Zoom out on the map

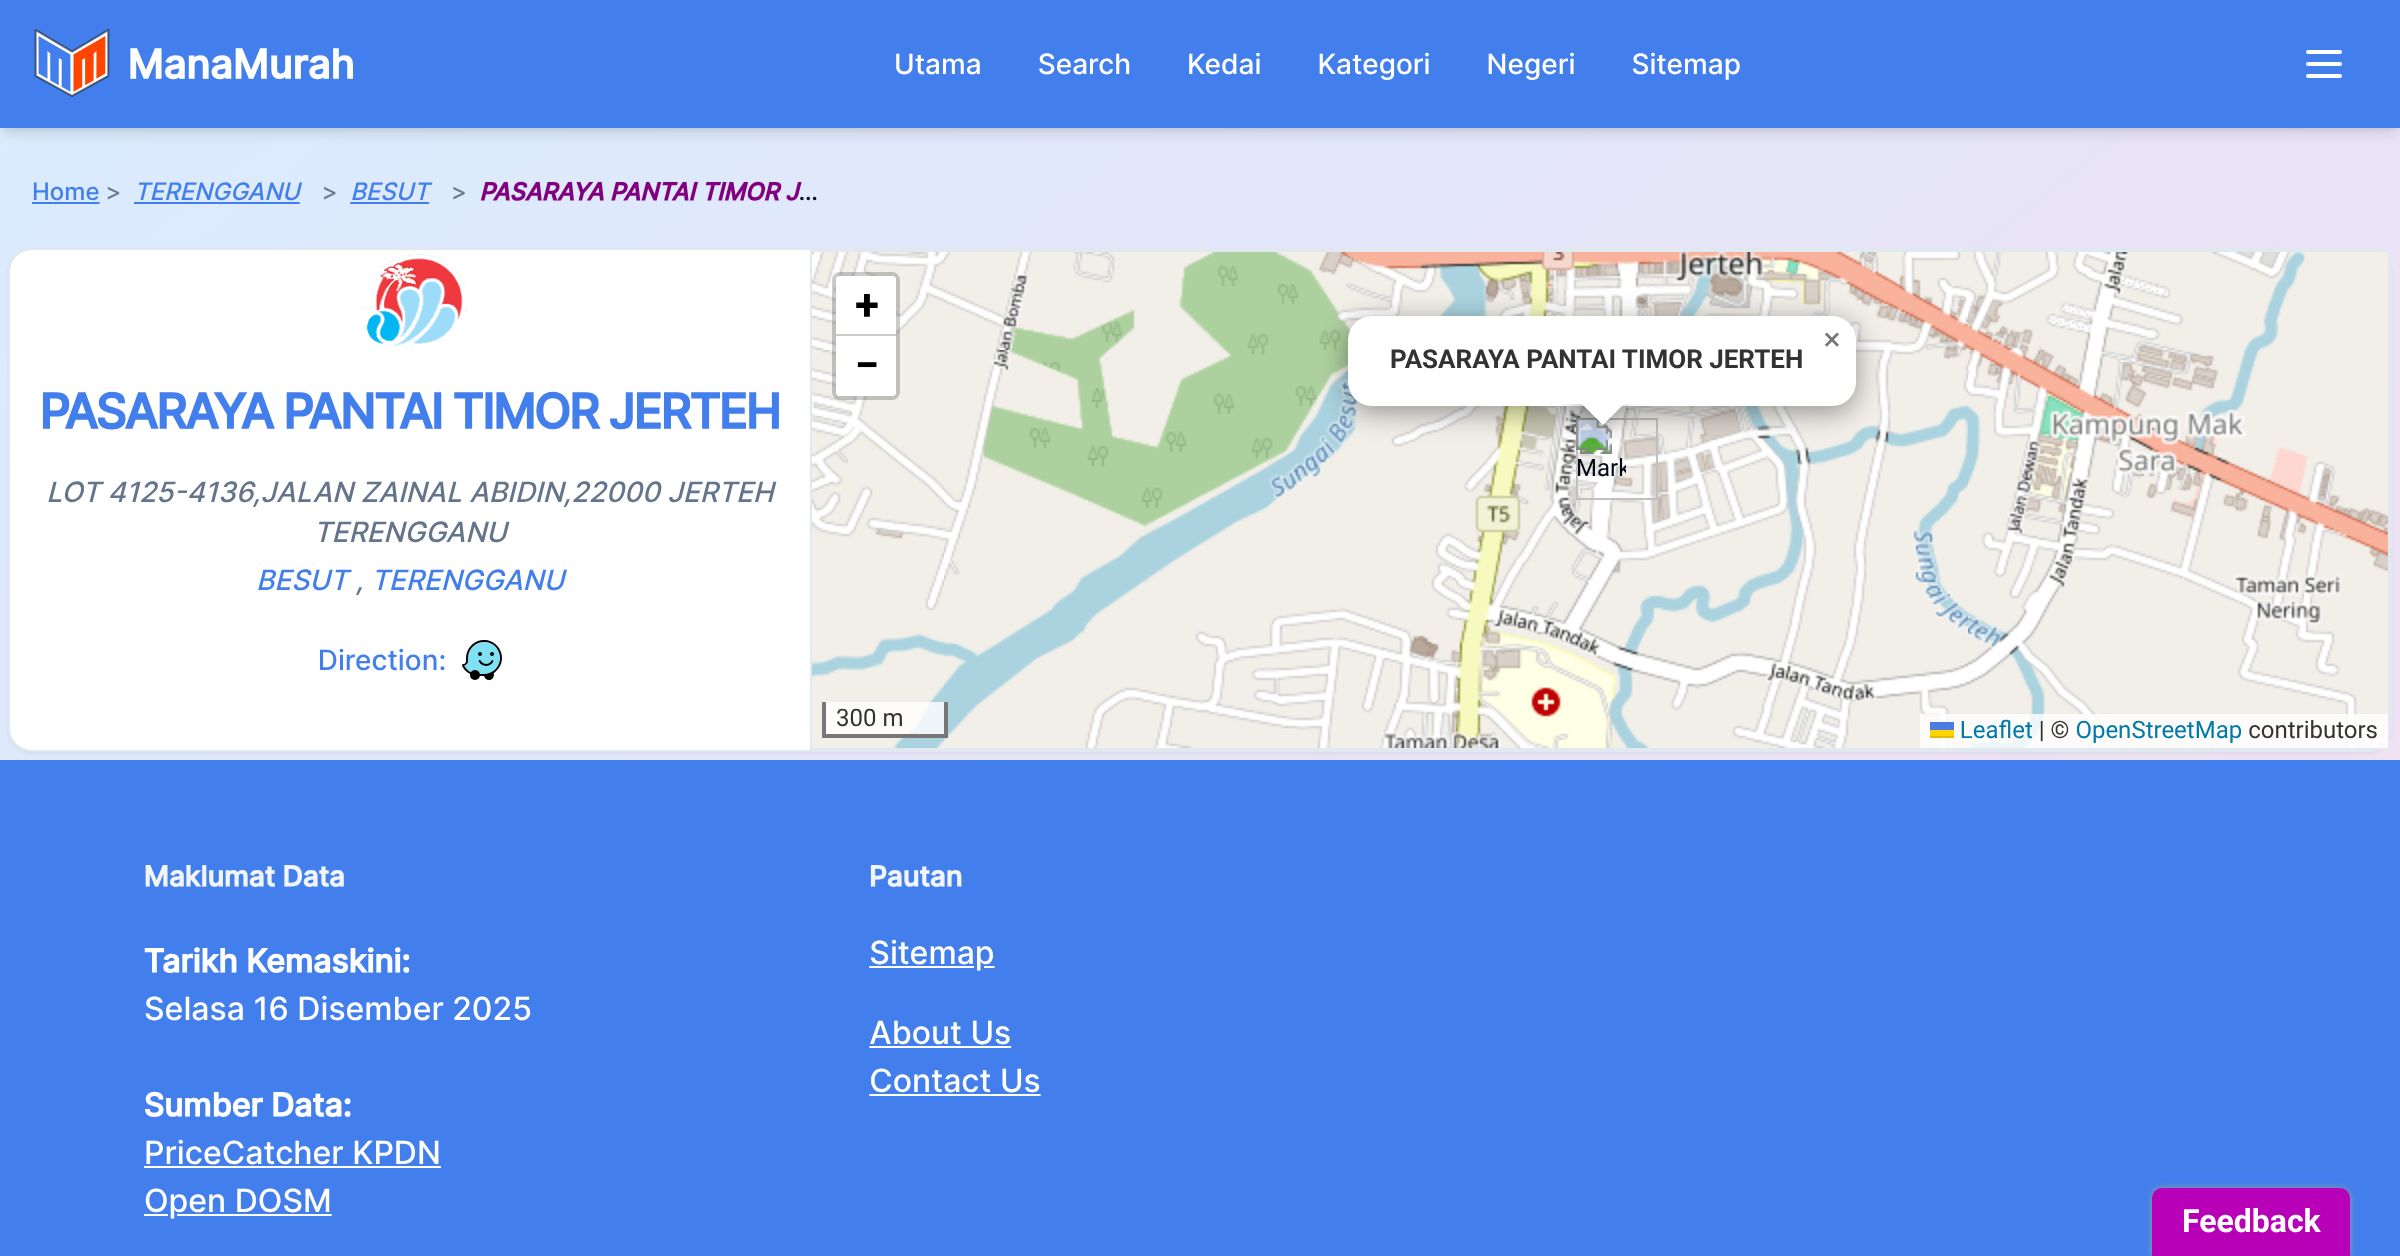(x=866, y=365)
